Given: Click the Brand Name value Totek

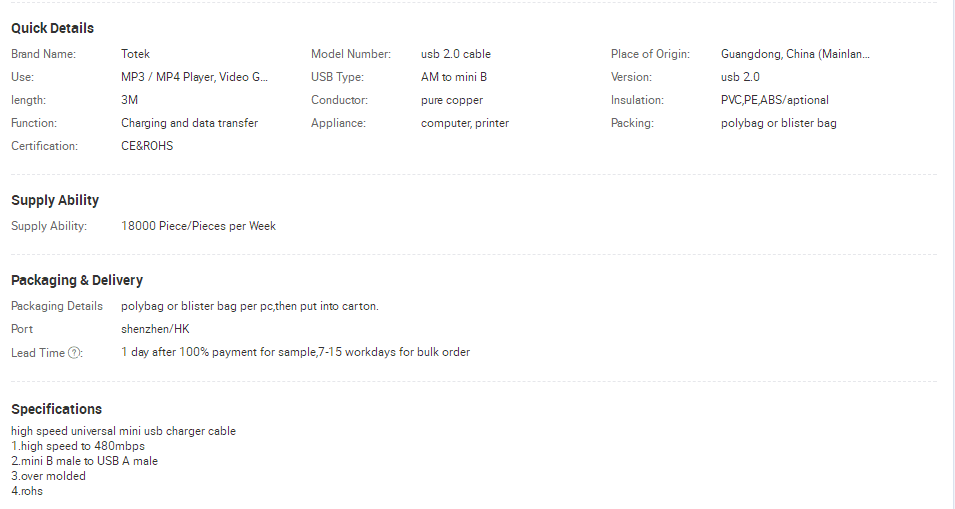Looking at the screenshot, I should 135,54.
